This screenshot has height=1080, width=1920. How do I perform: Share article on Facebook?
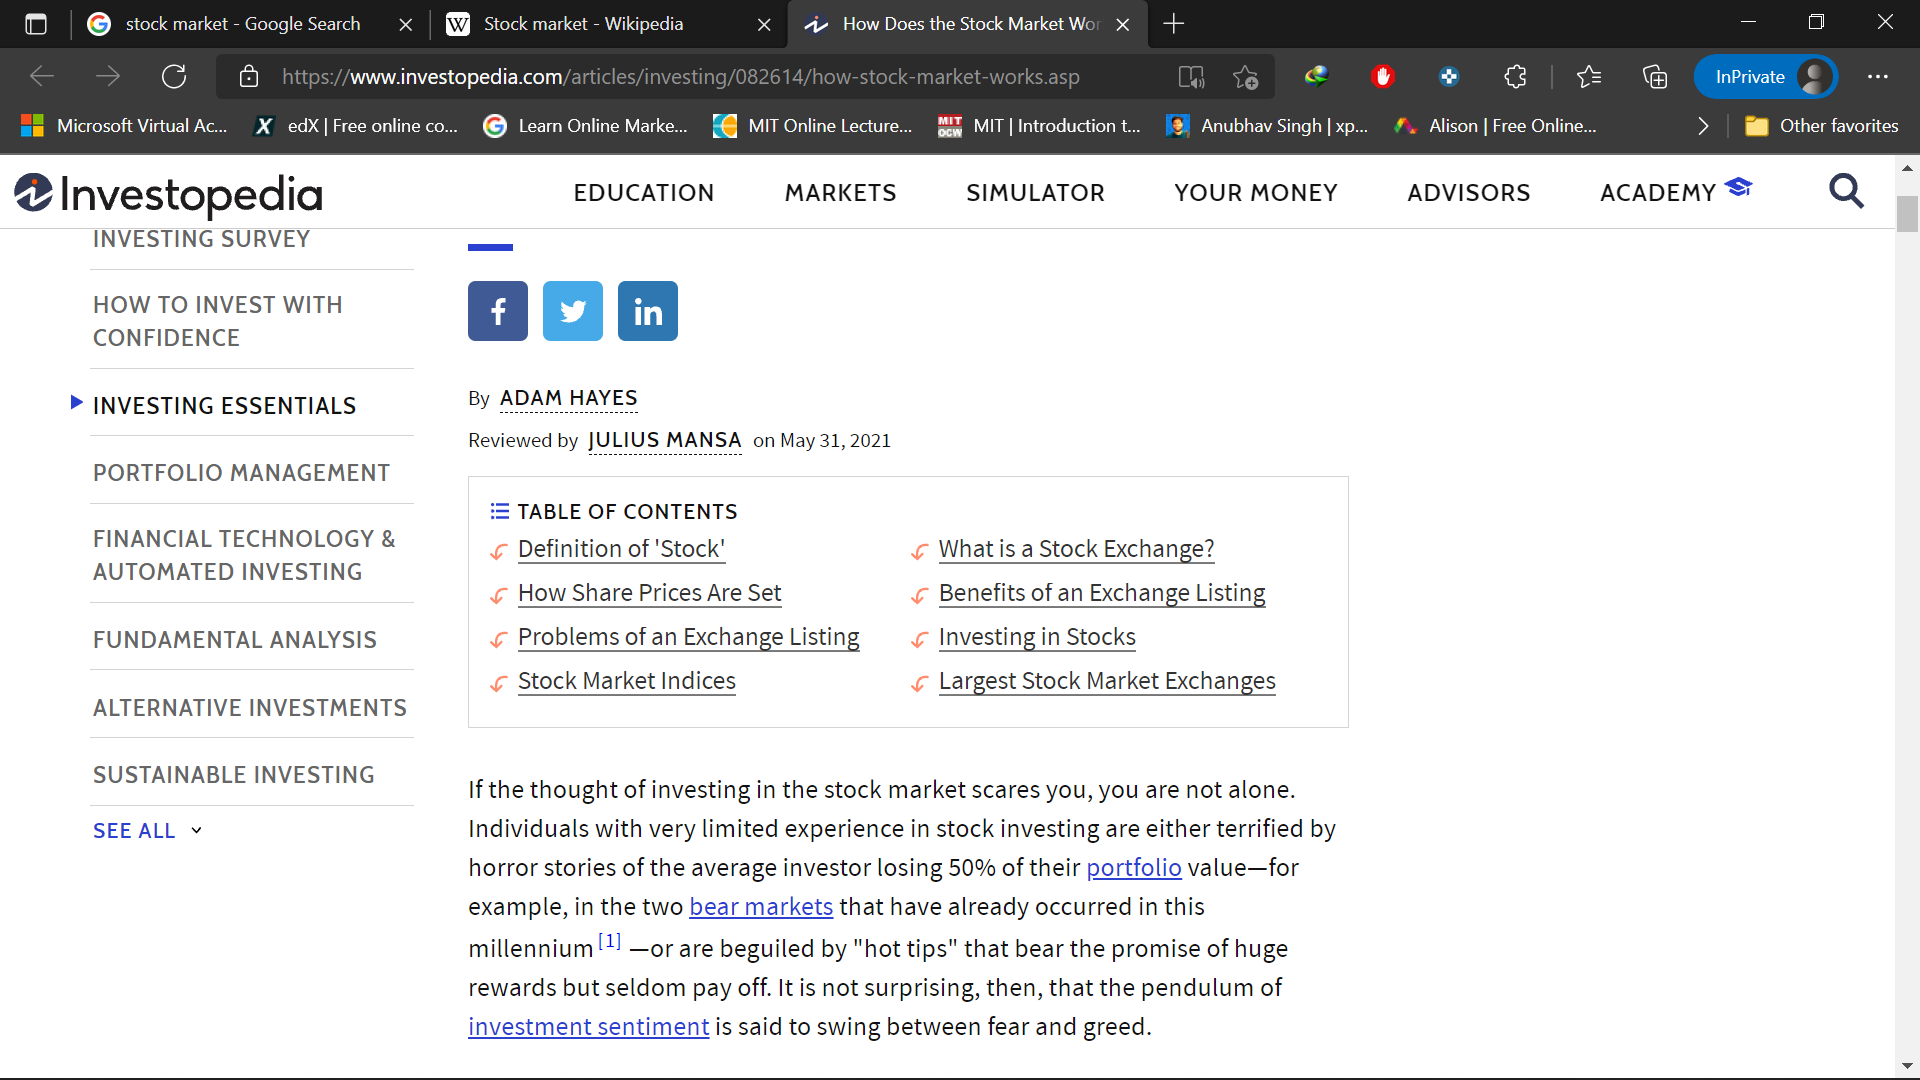[497, 311]
